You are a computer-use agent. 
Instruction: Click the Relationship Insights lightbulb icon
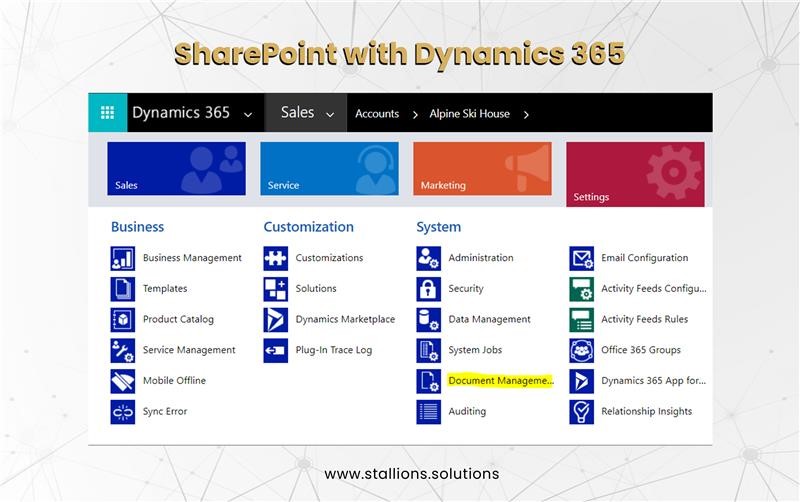coord(582,412)
